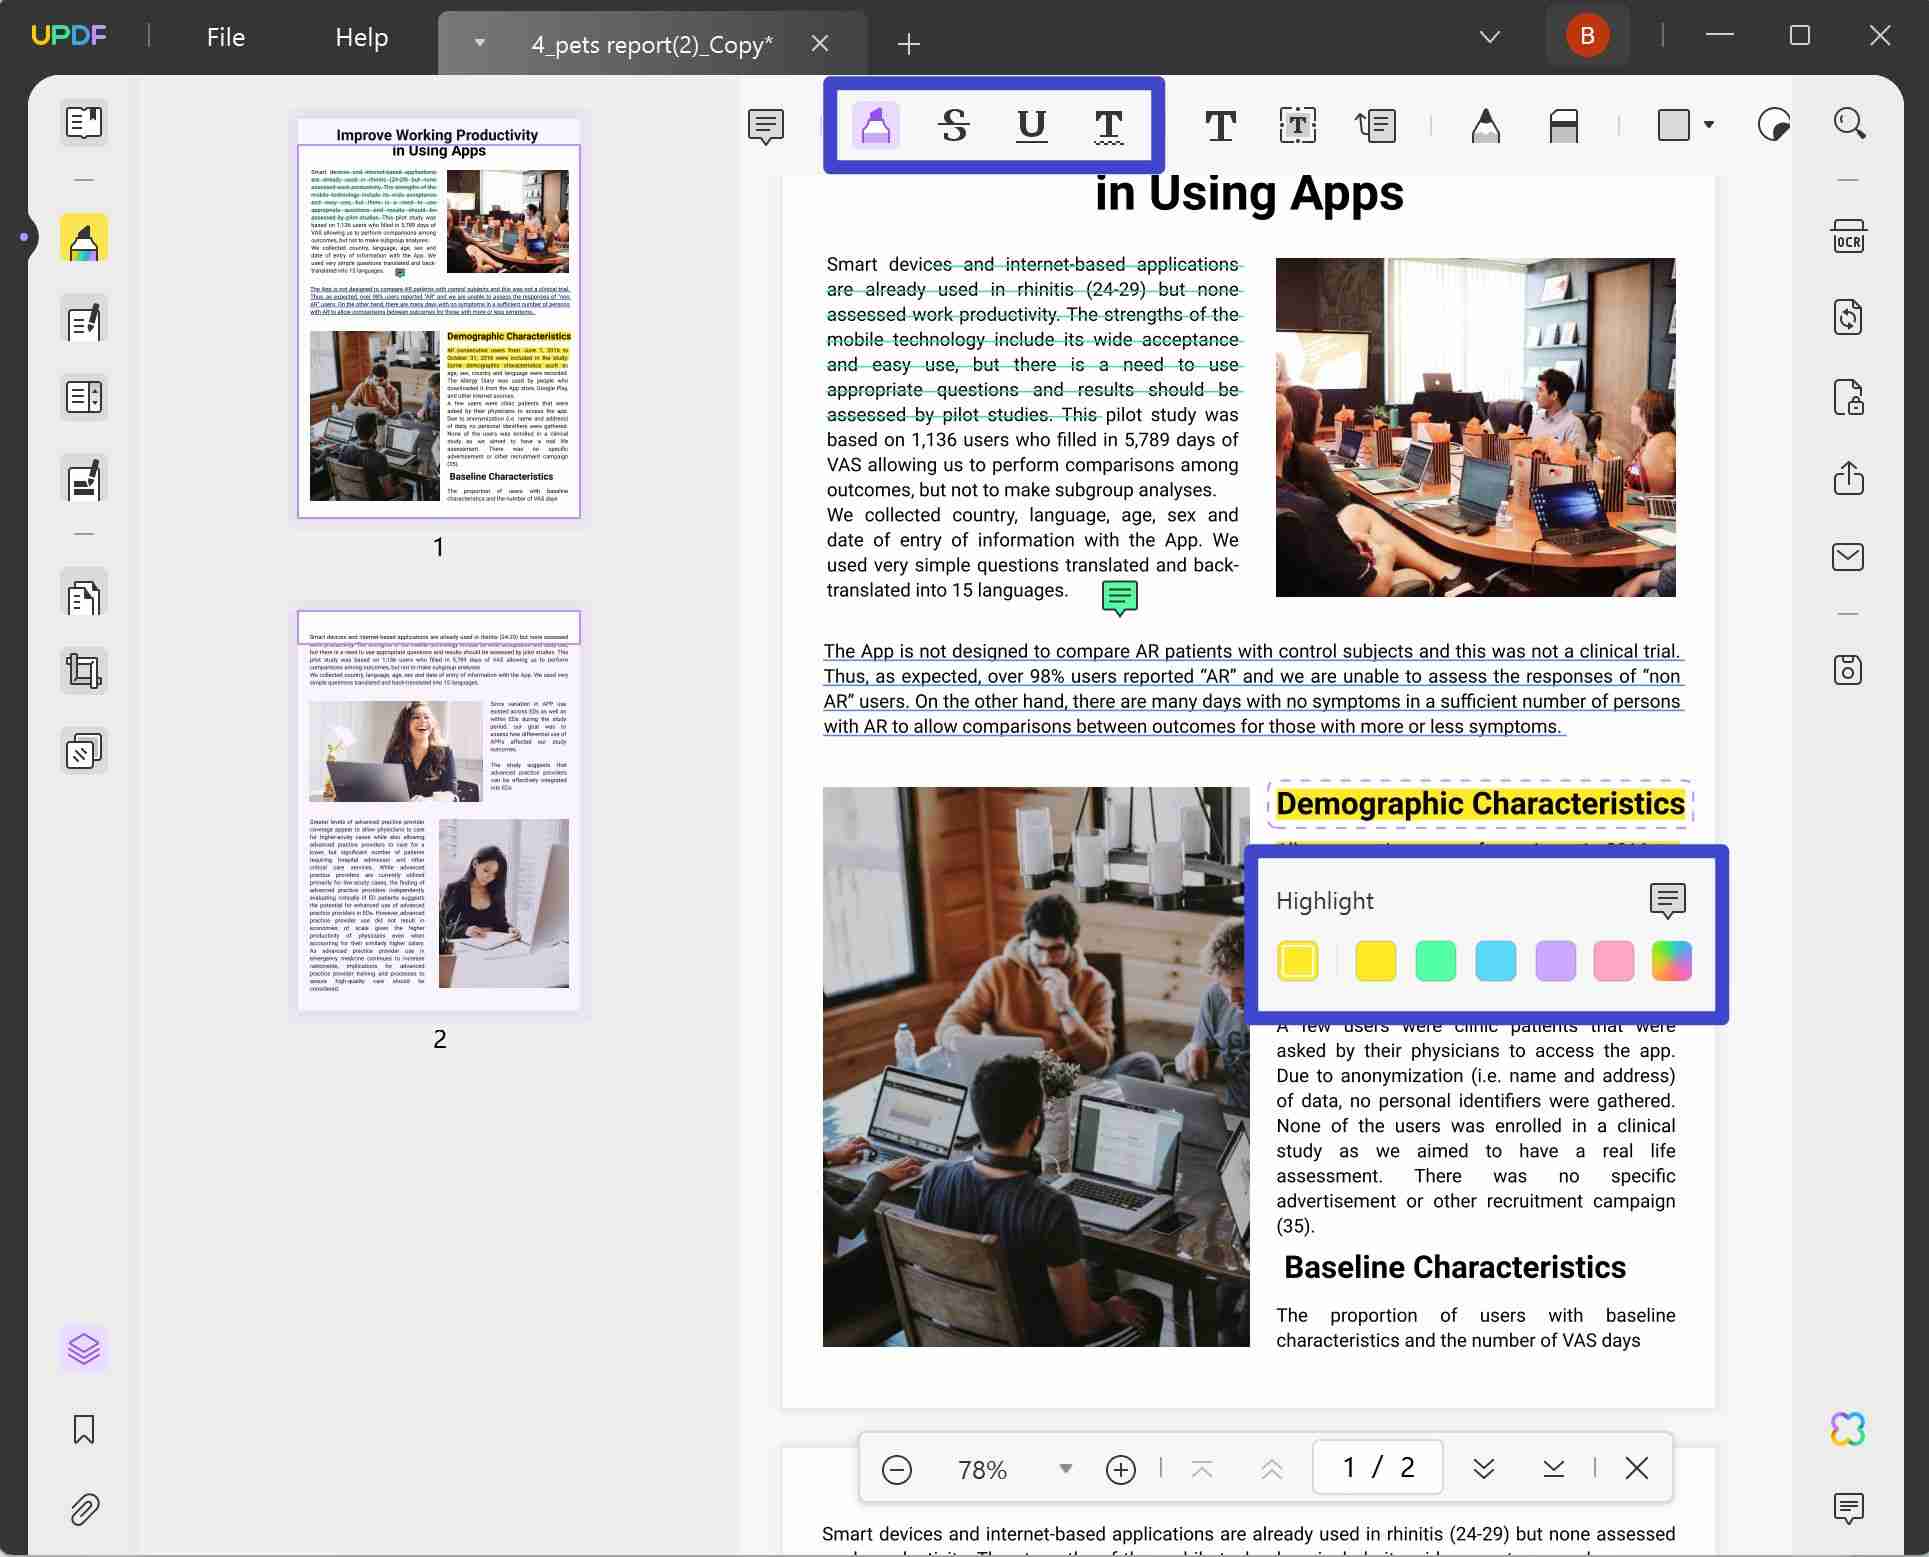Expand the open tabs list chevron
This screenshot has width=1929, height=1557.
1489,36
